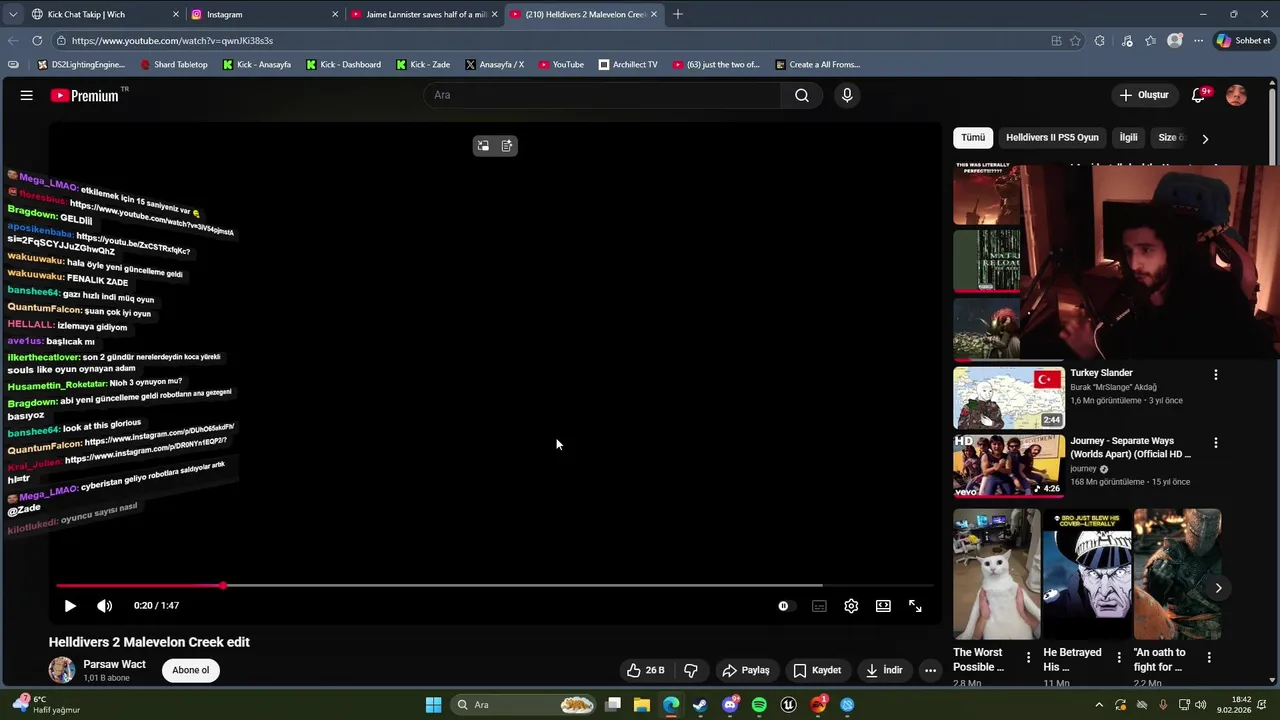Click the transcript overlay icon on video
The image size is (1280, 720).
click(507, 146)
